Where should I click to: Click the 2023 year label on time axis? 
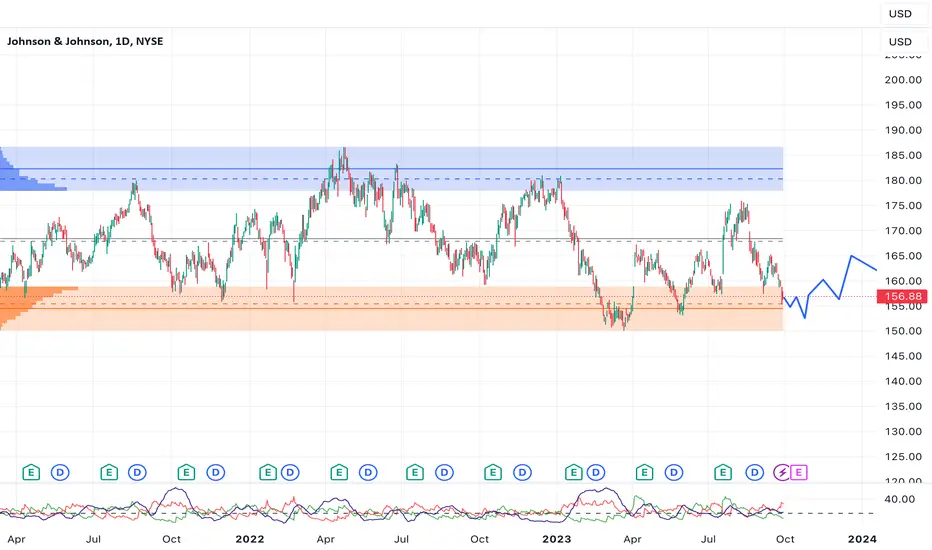click(x=557, y=539)
